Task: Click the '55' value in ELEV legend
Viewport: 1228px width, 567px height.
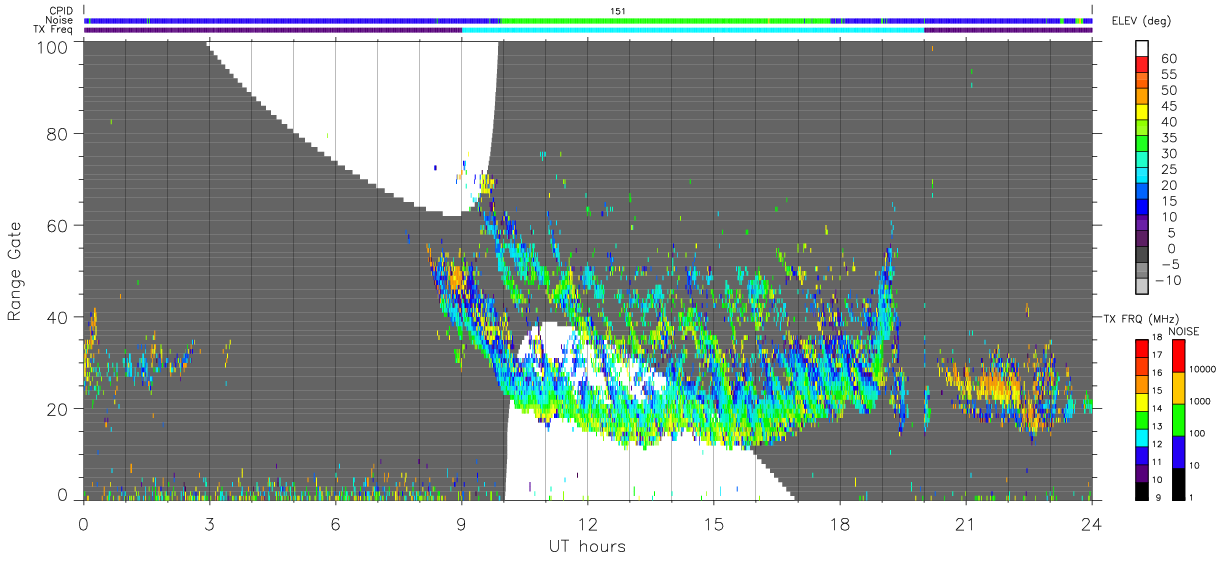Action: 1170,74
